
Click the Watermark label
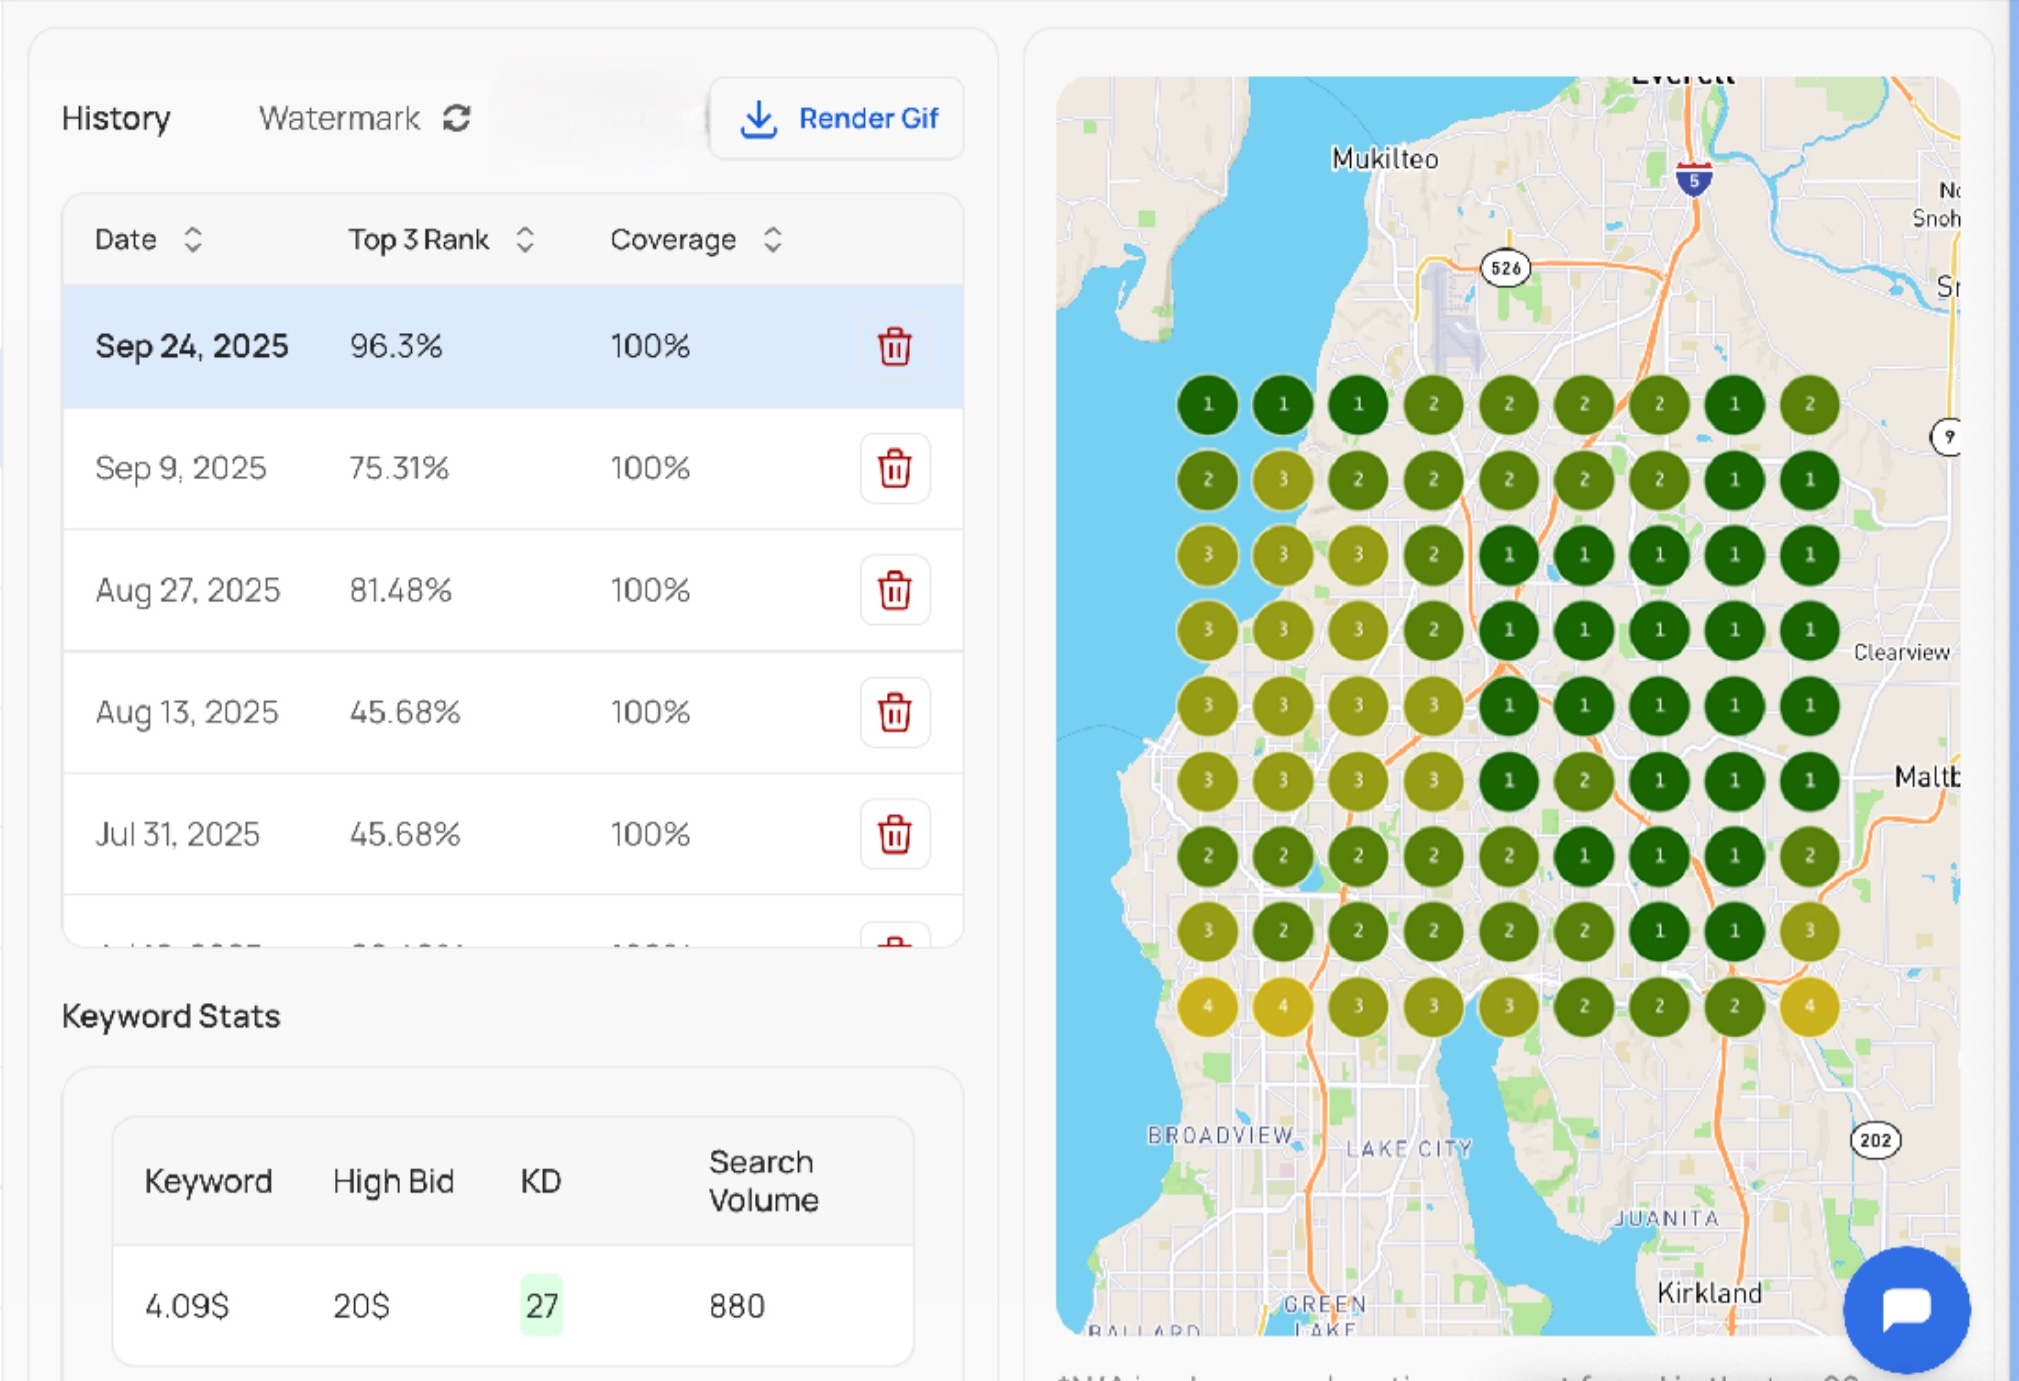pos(339,118)
